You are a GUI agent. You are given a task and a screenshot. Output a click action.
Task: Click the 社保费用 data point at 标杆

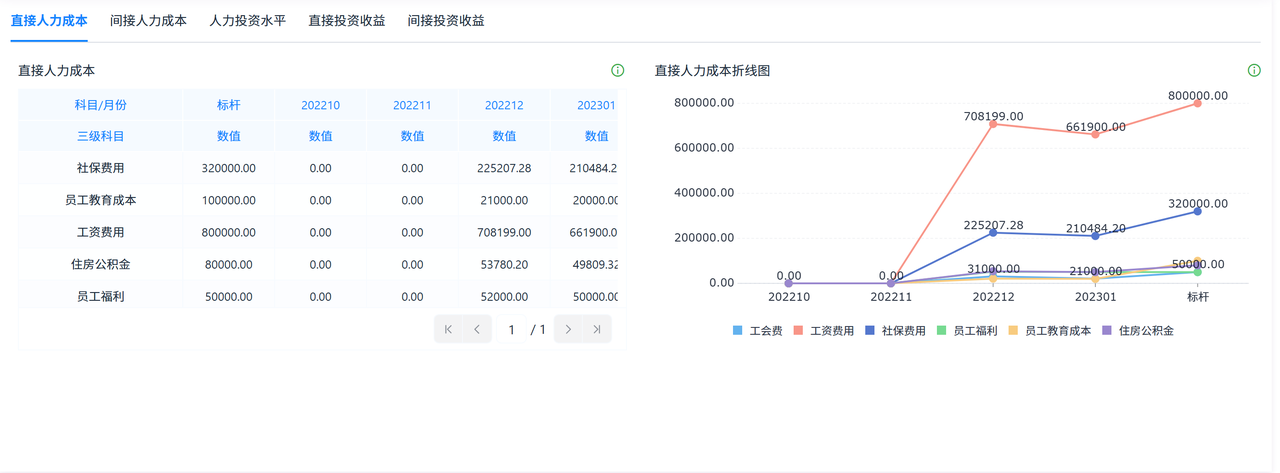tap(1197, 211)
